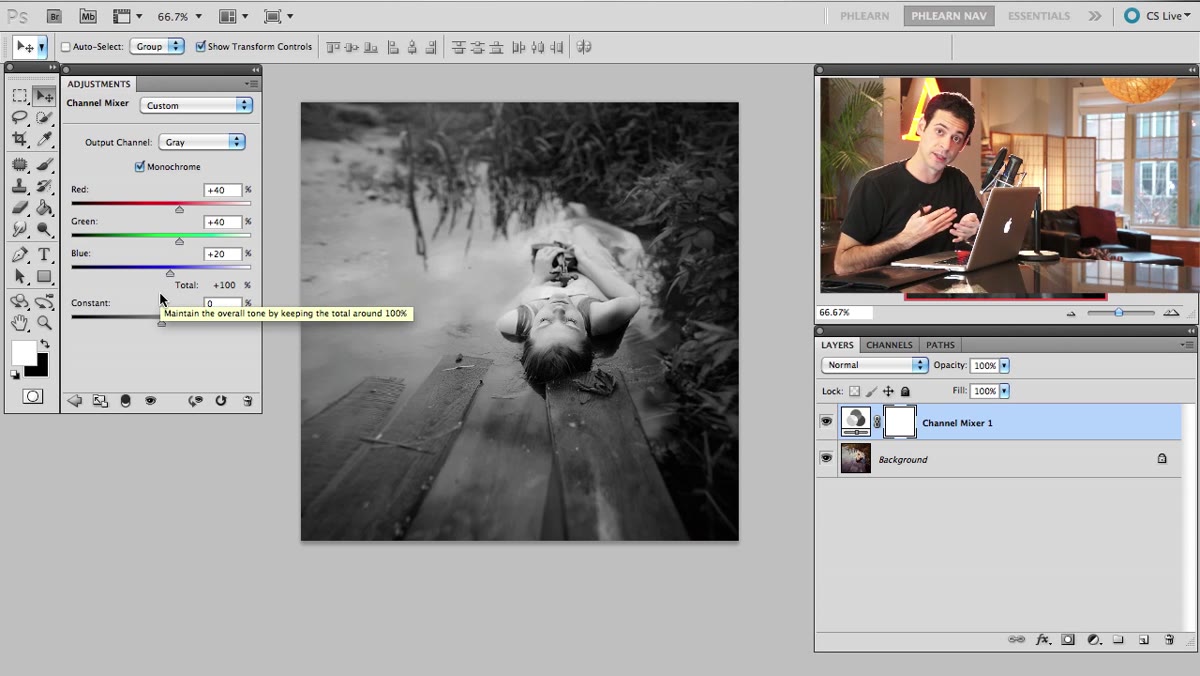Screen dimensions: 1200x676
Task: Switch to the Channels tab
Action: click(x=889, y=345)
